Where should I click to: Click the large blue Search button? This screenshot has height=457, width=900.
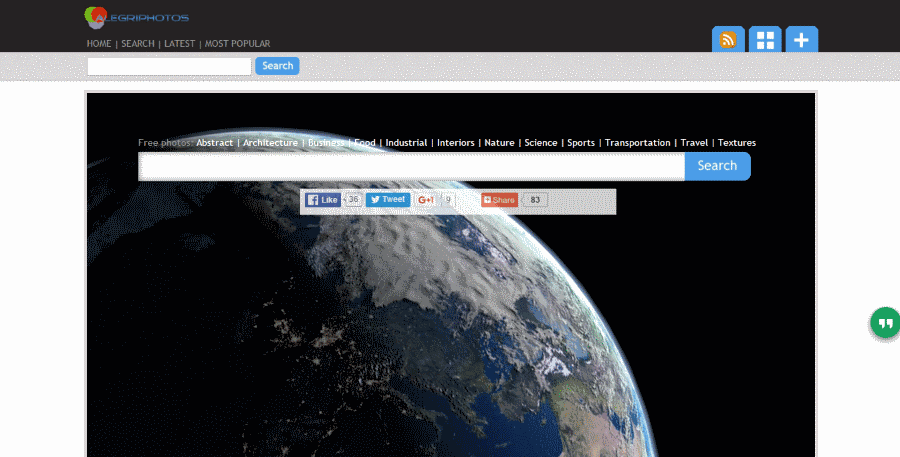[717, 166]
